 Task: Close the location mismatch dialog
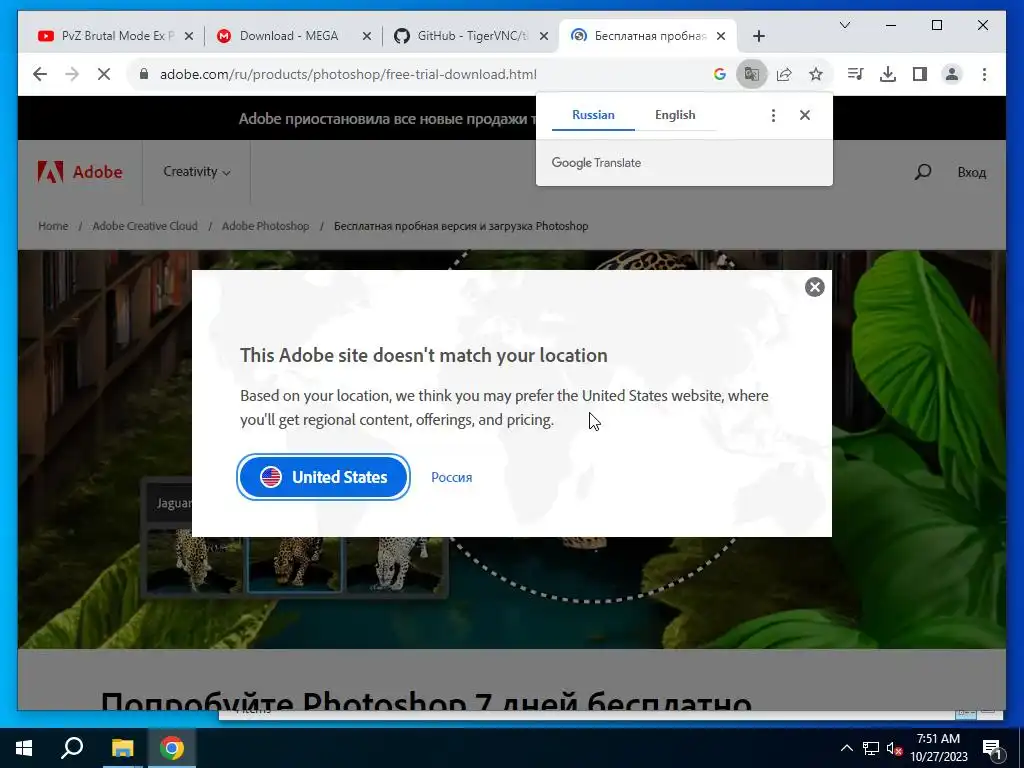(814, 287)
